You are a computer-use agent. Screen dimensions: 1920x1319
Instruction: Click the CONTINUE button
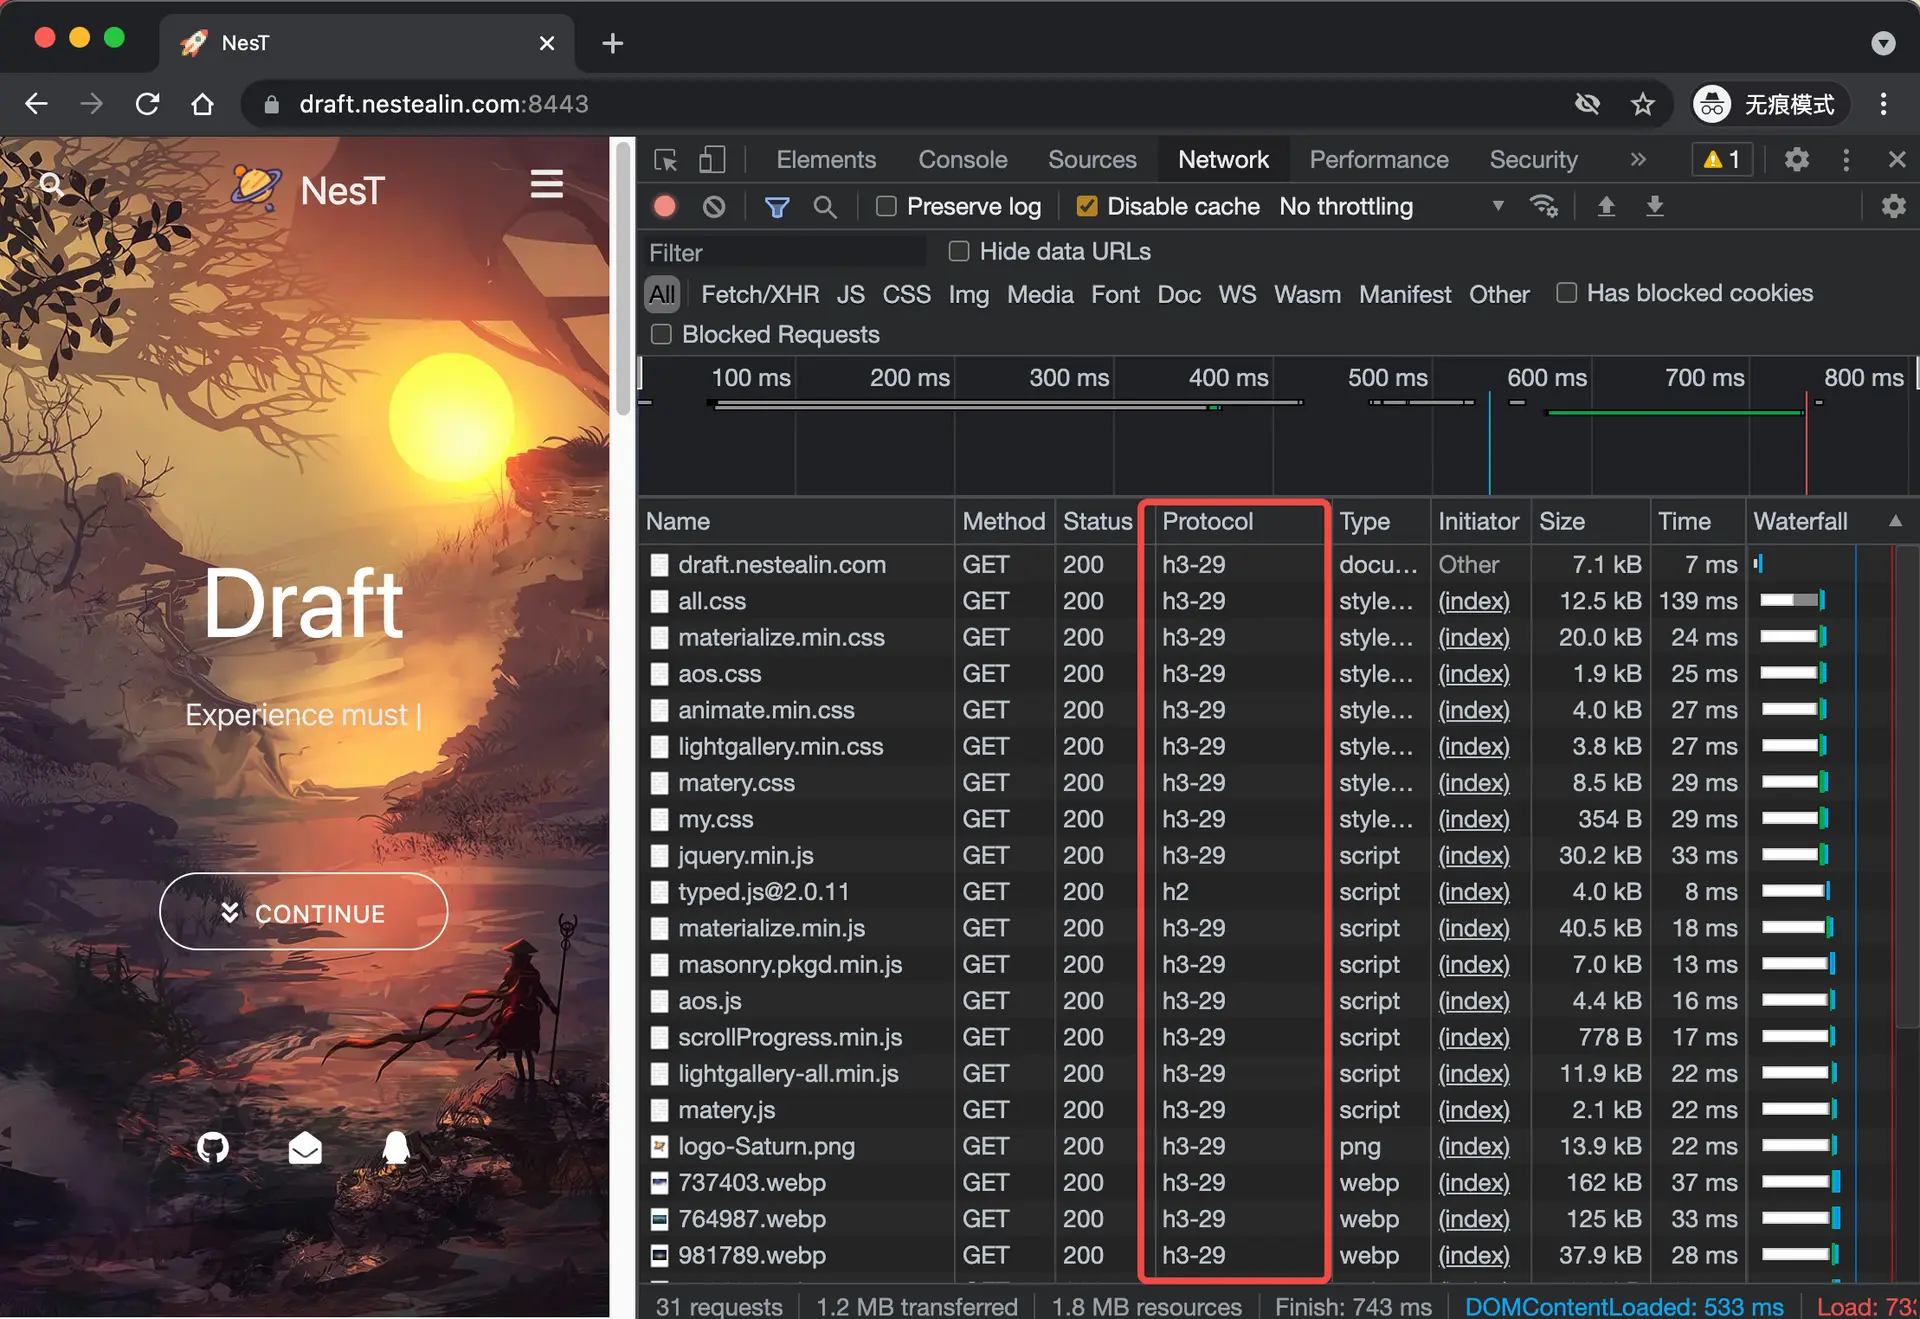point(304,912)
